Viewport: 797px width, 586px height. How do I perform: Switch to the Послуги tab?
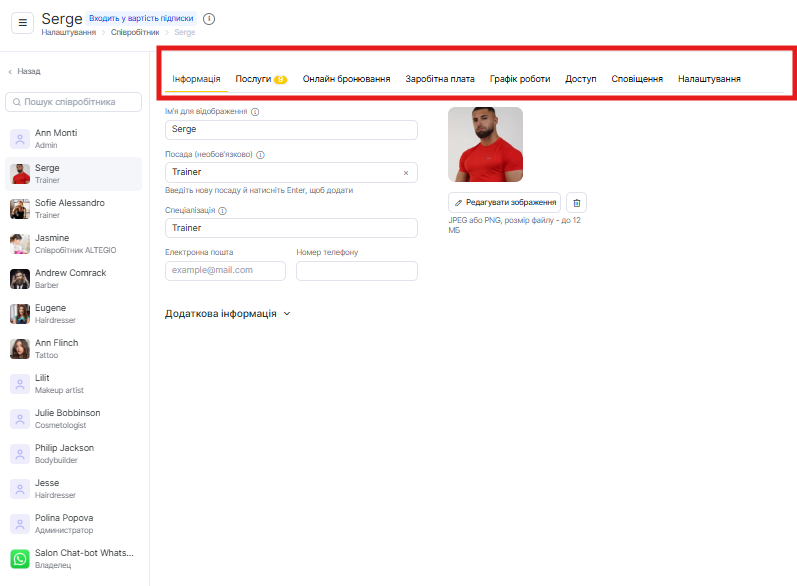pos(260,79)
